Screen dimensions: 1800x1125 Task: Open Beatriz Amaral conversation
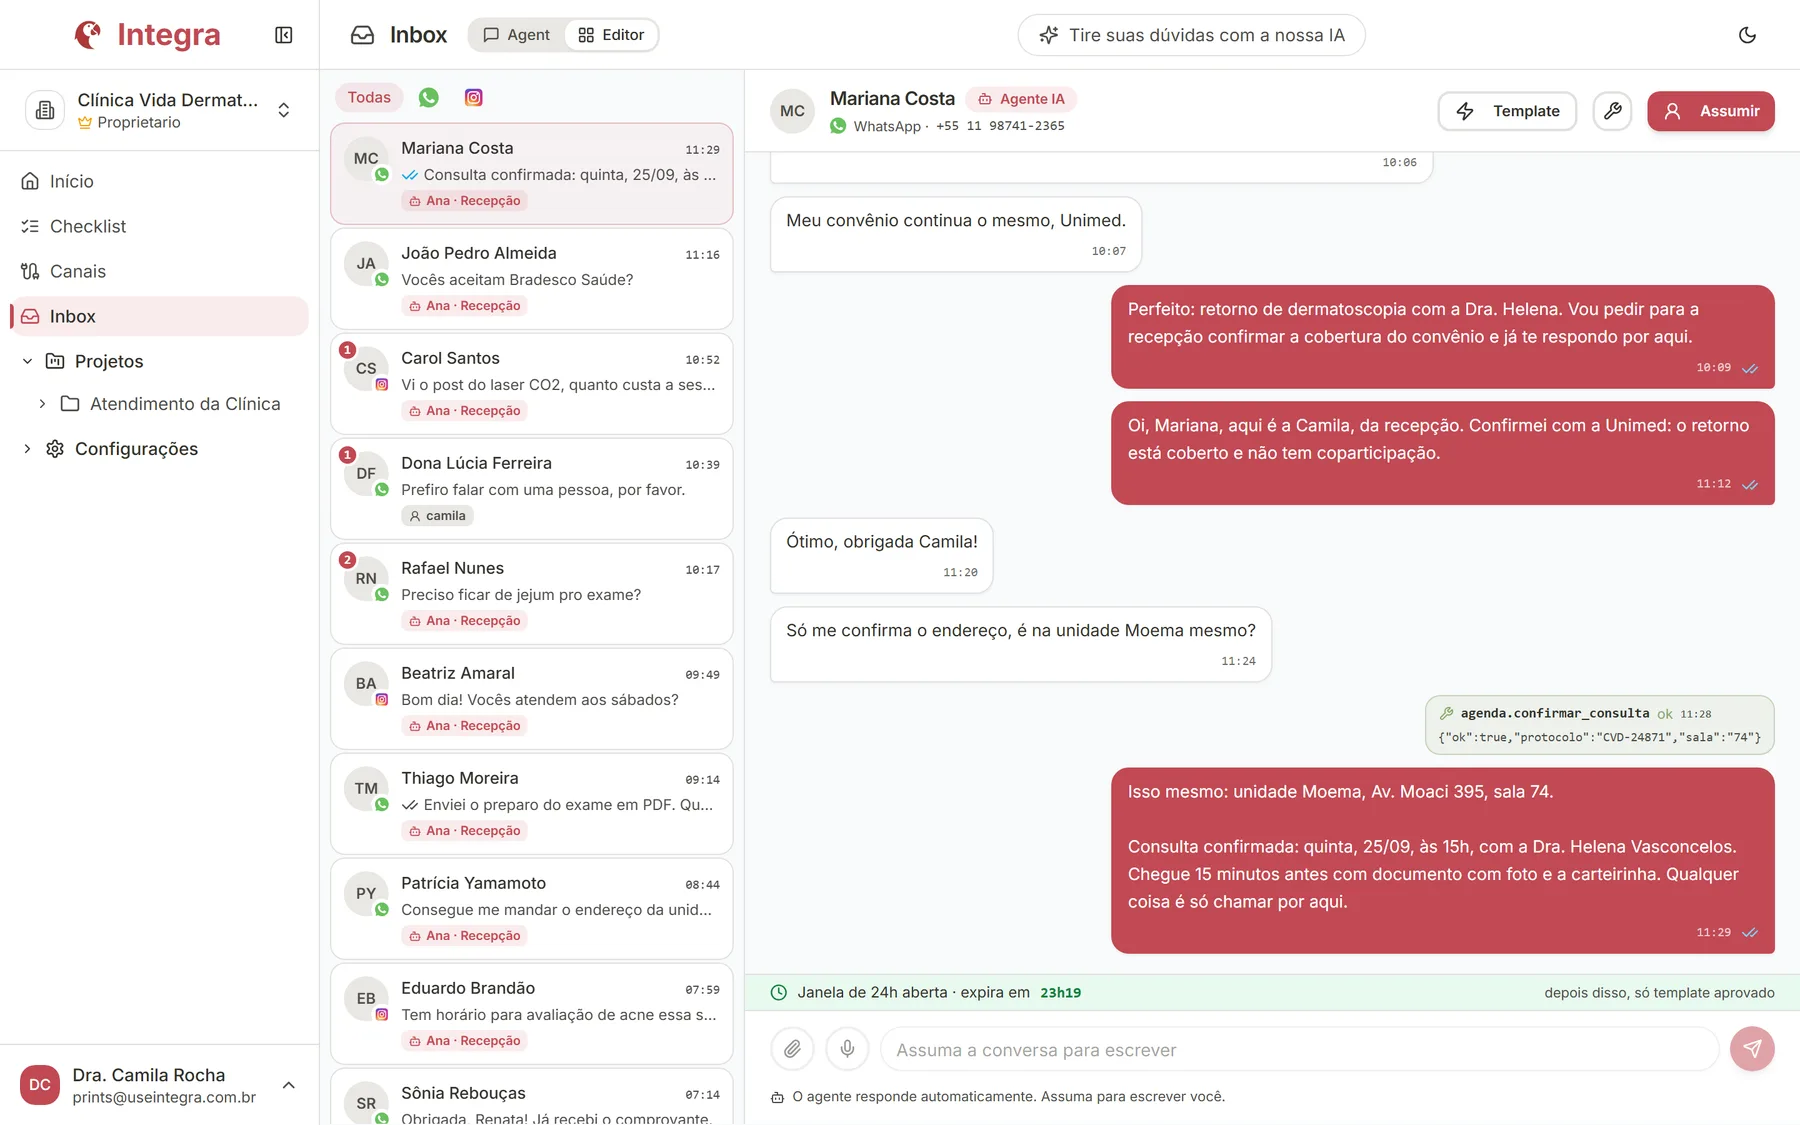[532, 699]
